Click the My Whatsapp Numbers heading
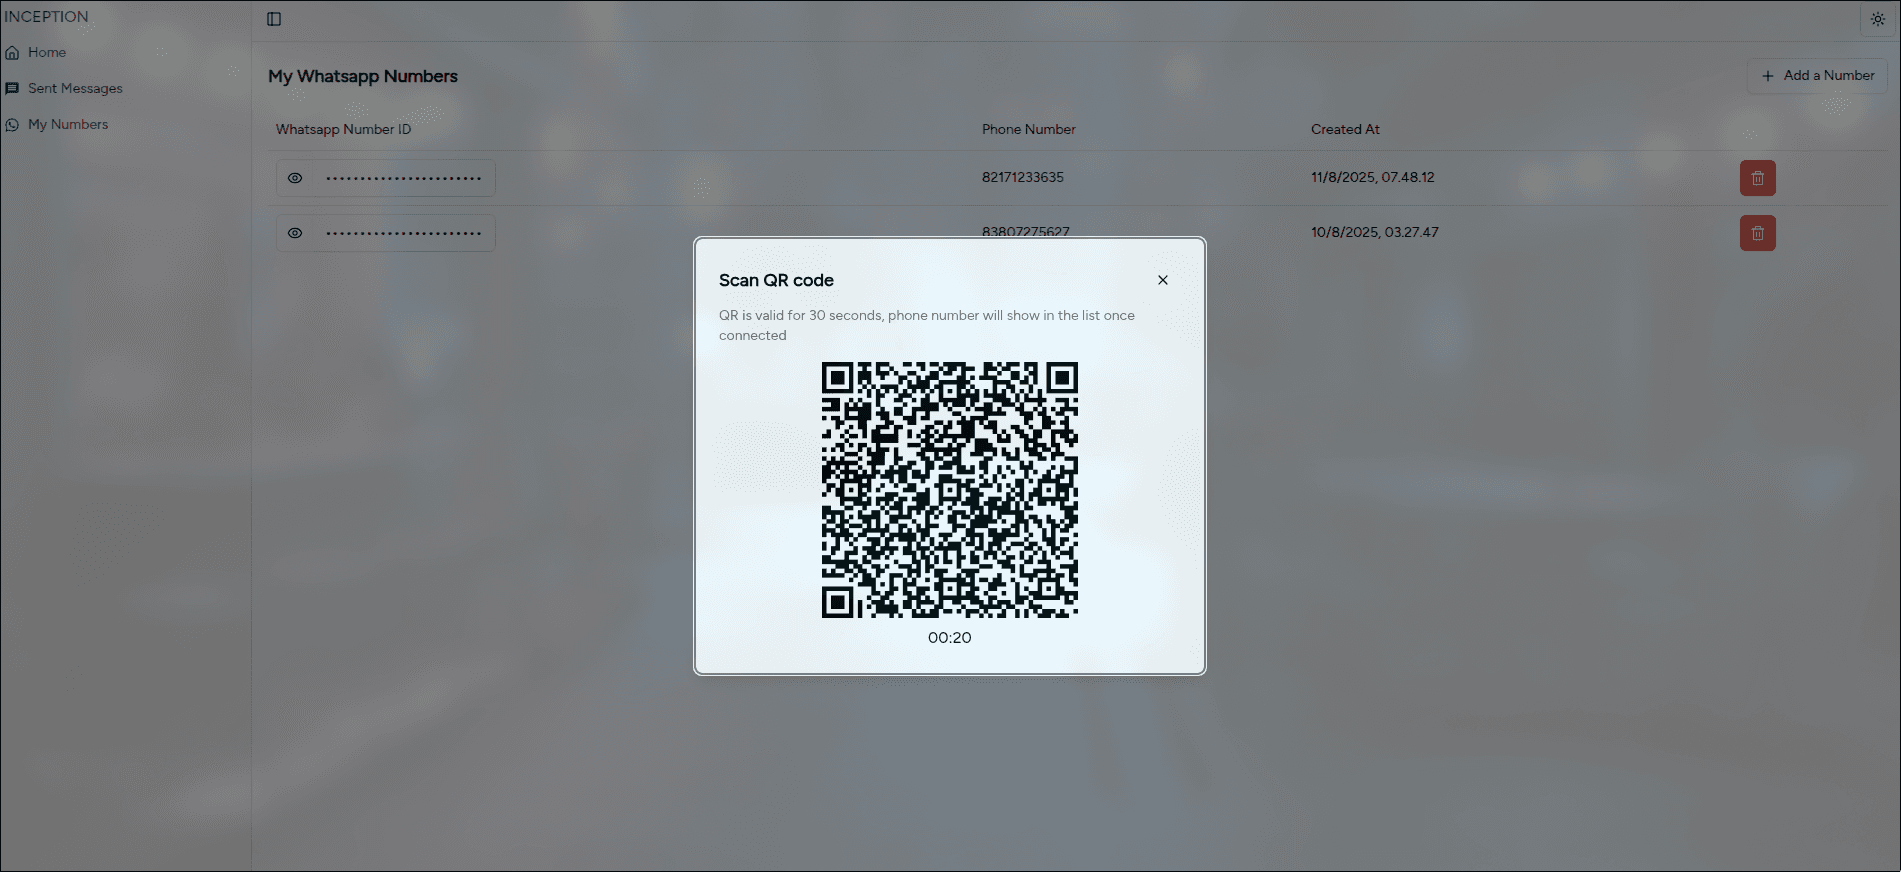Viewport: 1901px width, 872px height. point(363,76)
